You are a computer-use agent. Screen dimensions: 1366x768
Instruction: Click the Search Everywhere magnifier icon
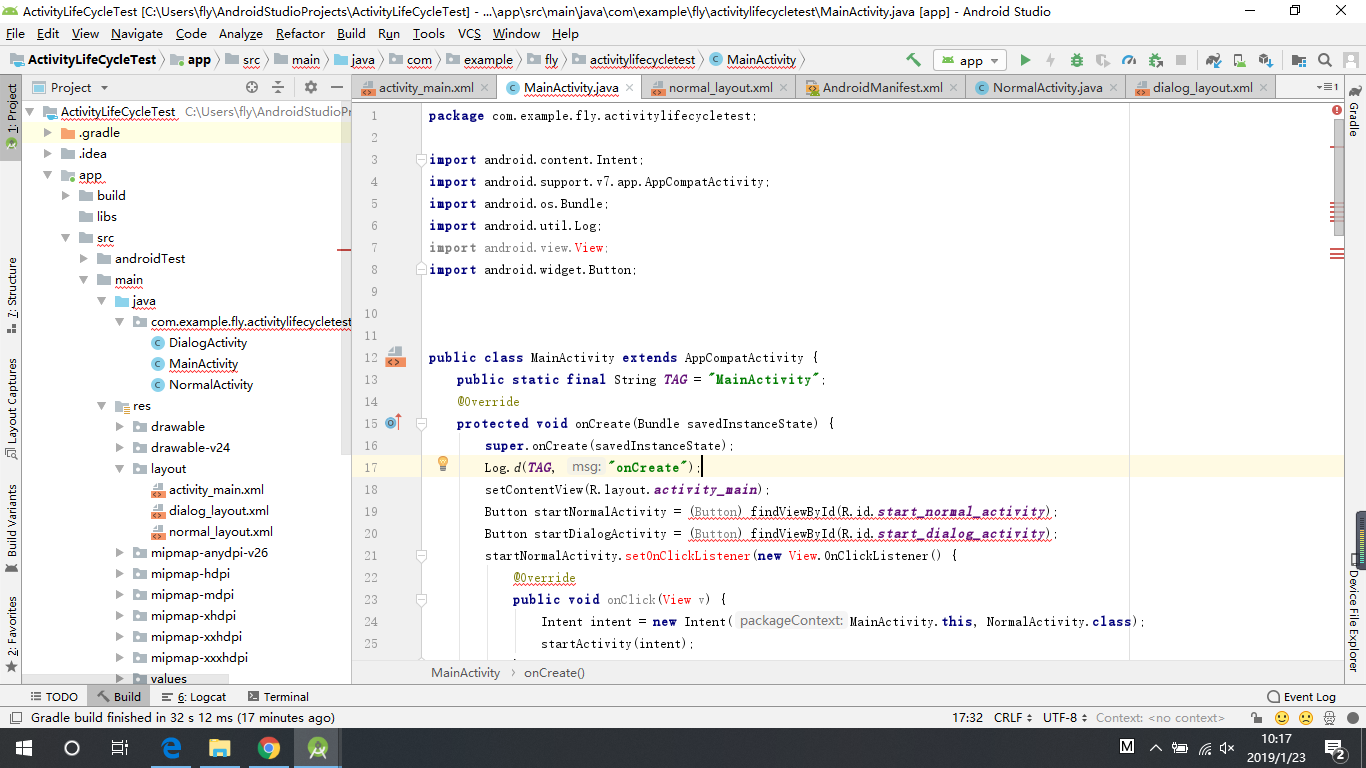(1325, 60)
